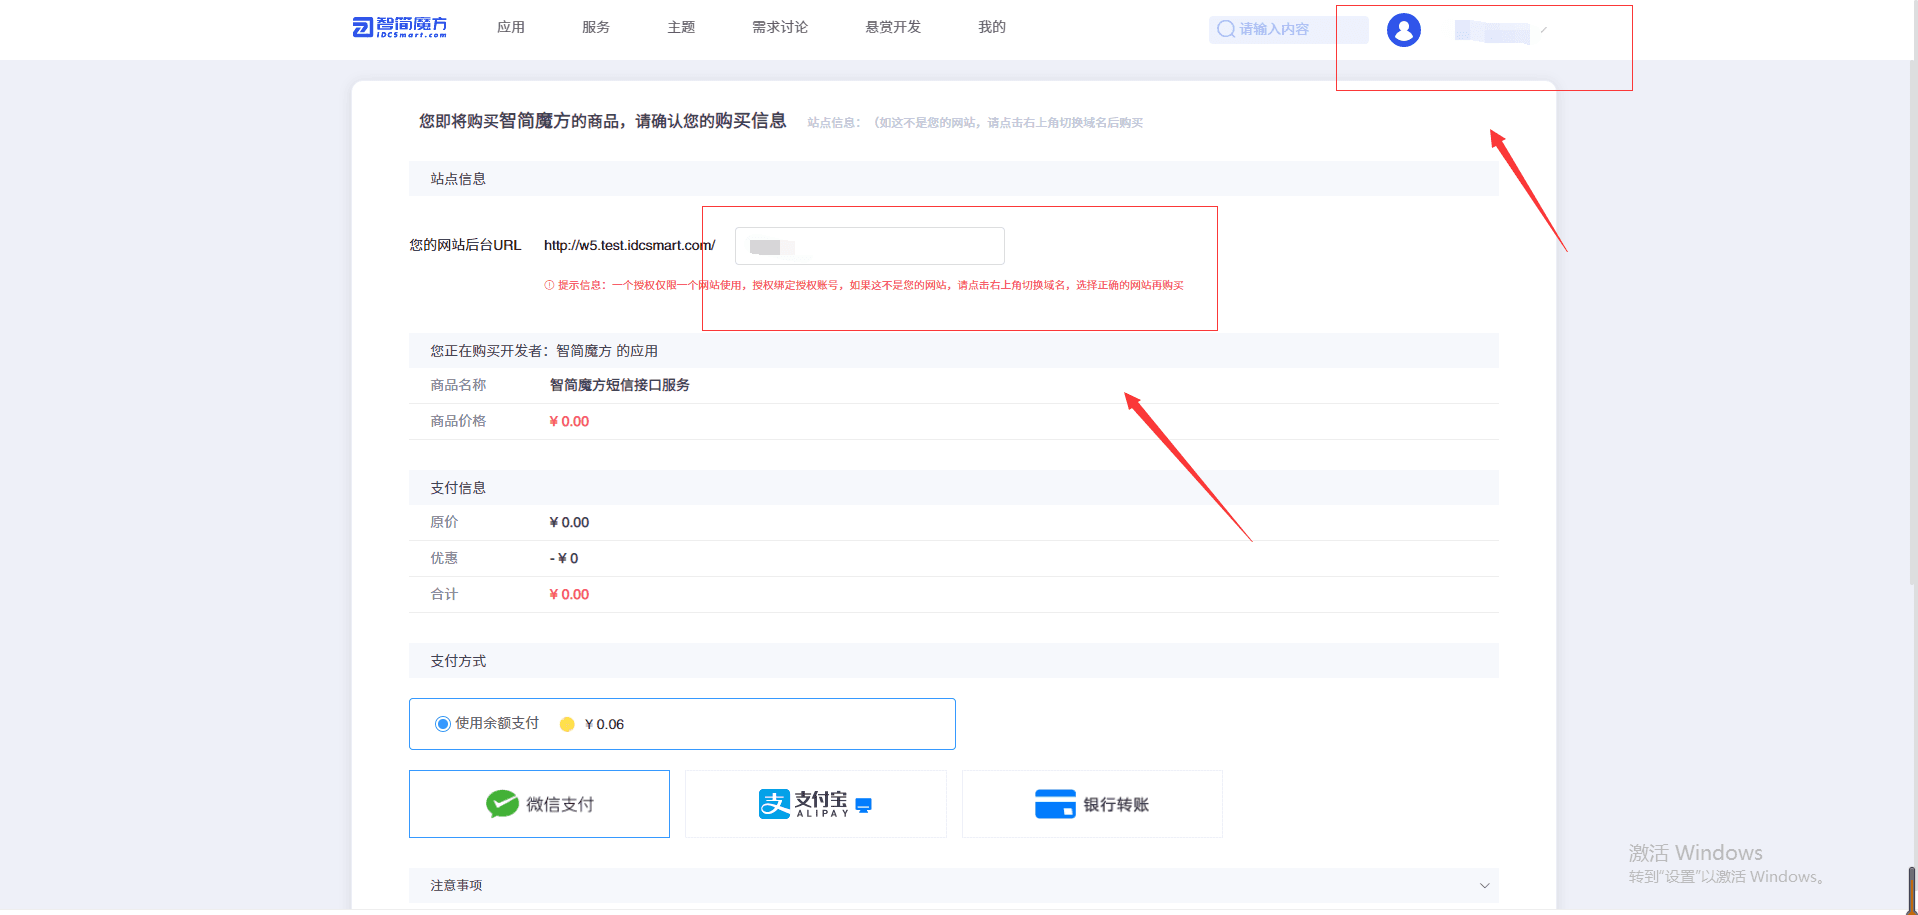Click the 商品名称 label
This screenshot has height=915, width=1918.
click(458, 385)
